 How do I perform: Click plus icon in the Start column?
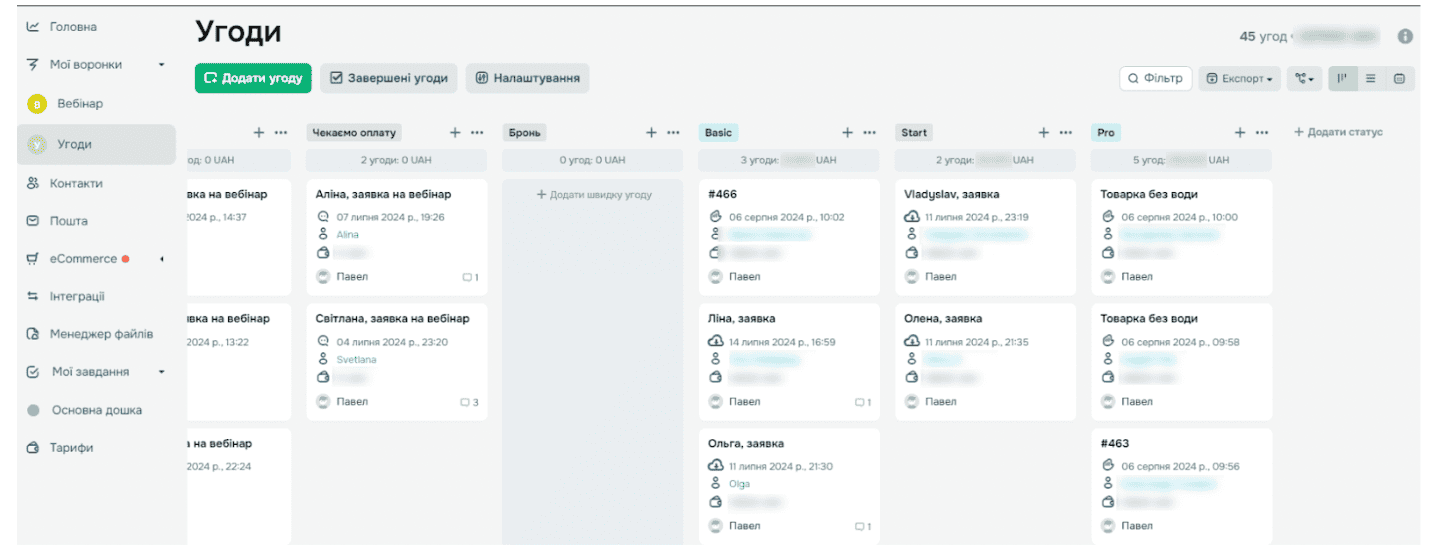pos(1043,132)
